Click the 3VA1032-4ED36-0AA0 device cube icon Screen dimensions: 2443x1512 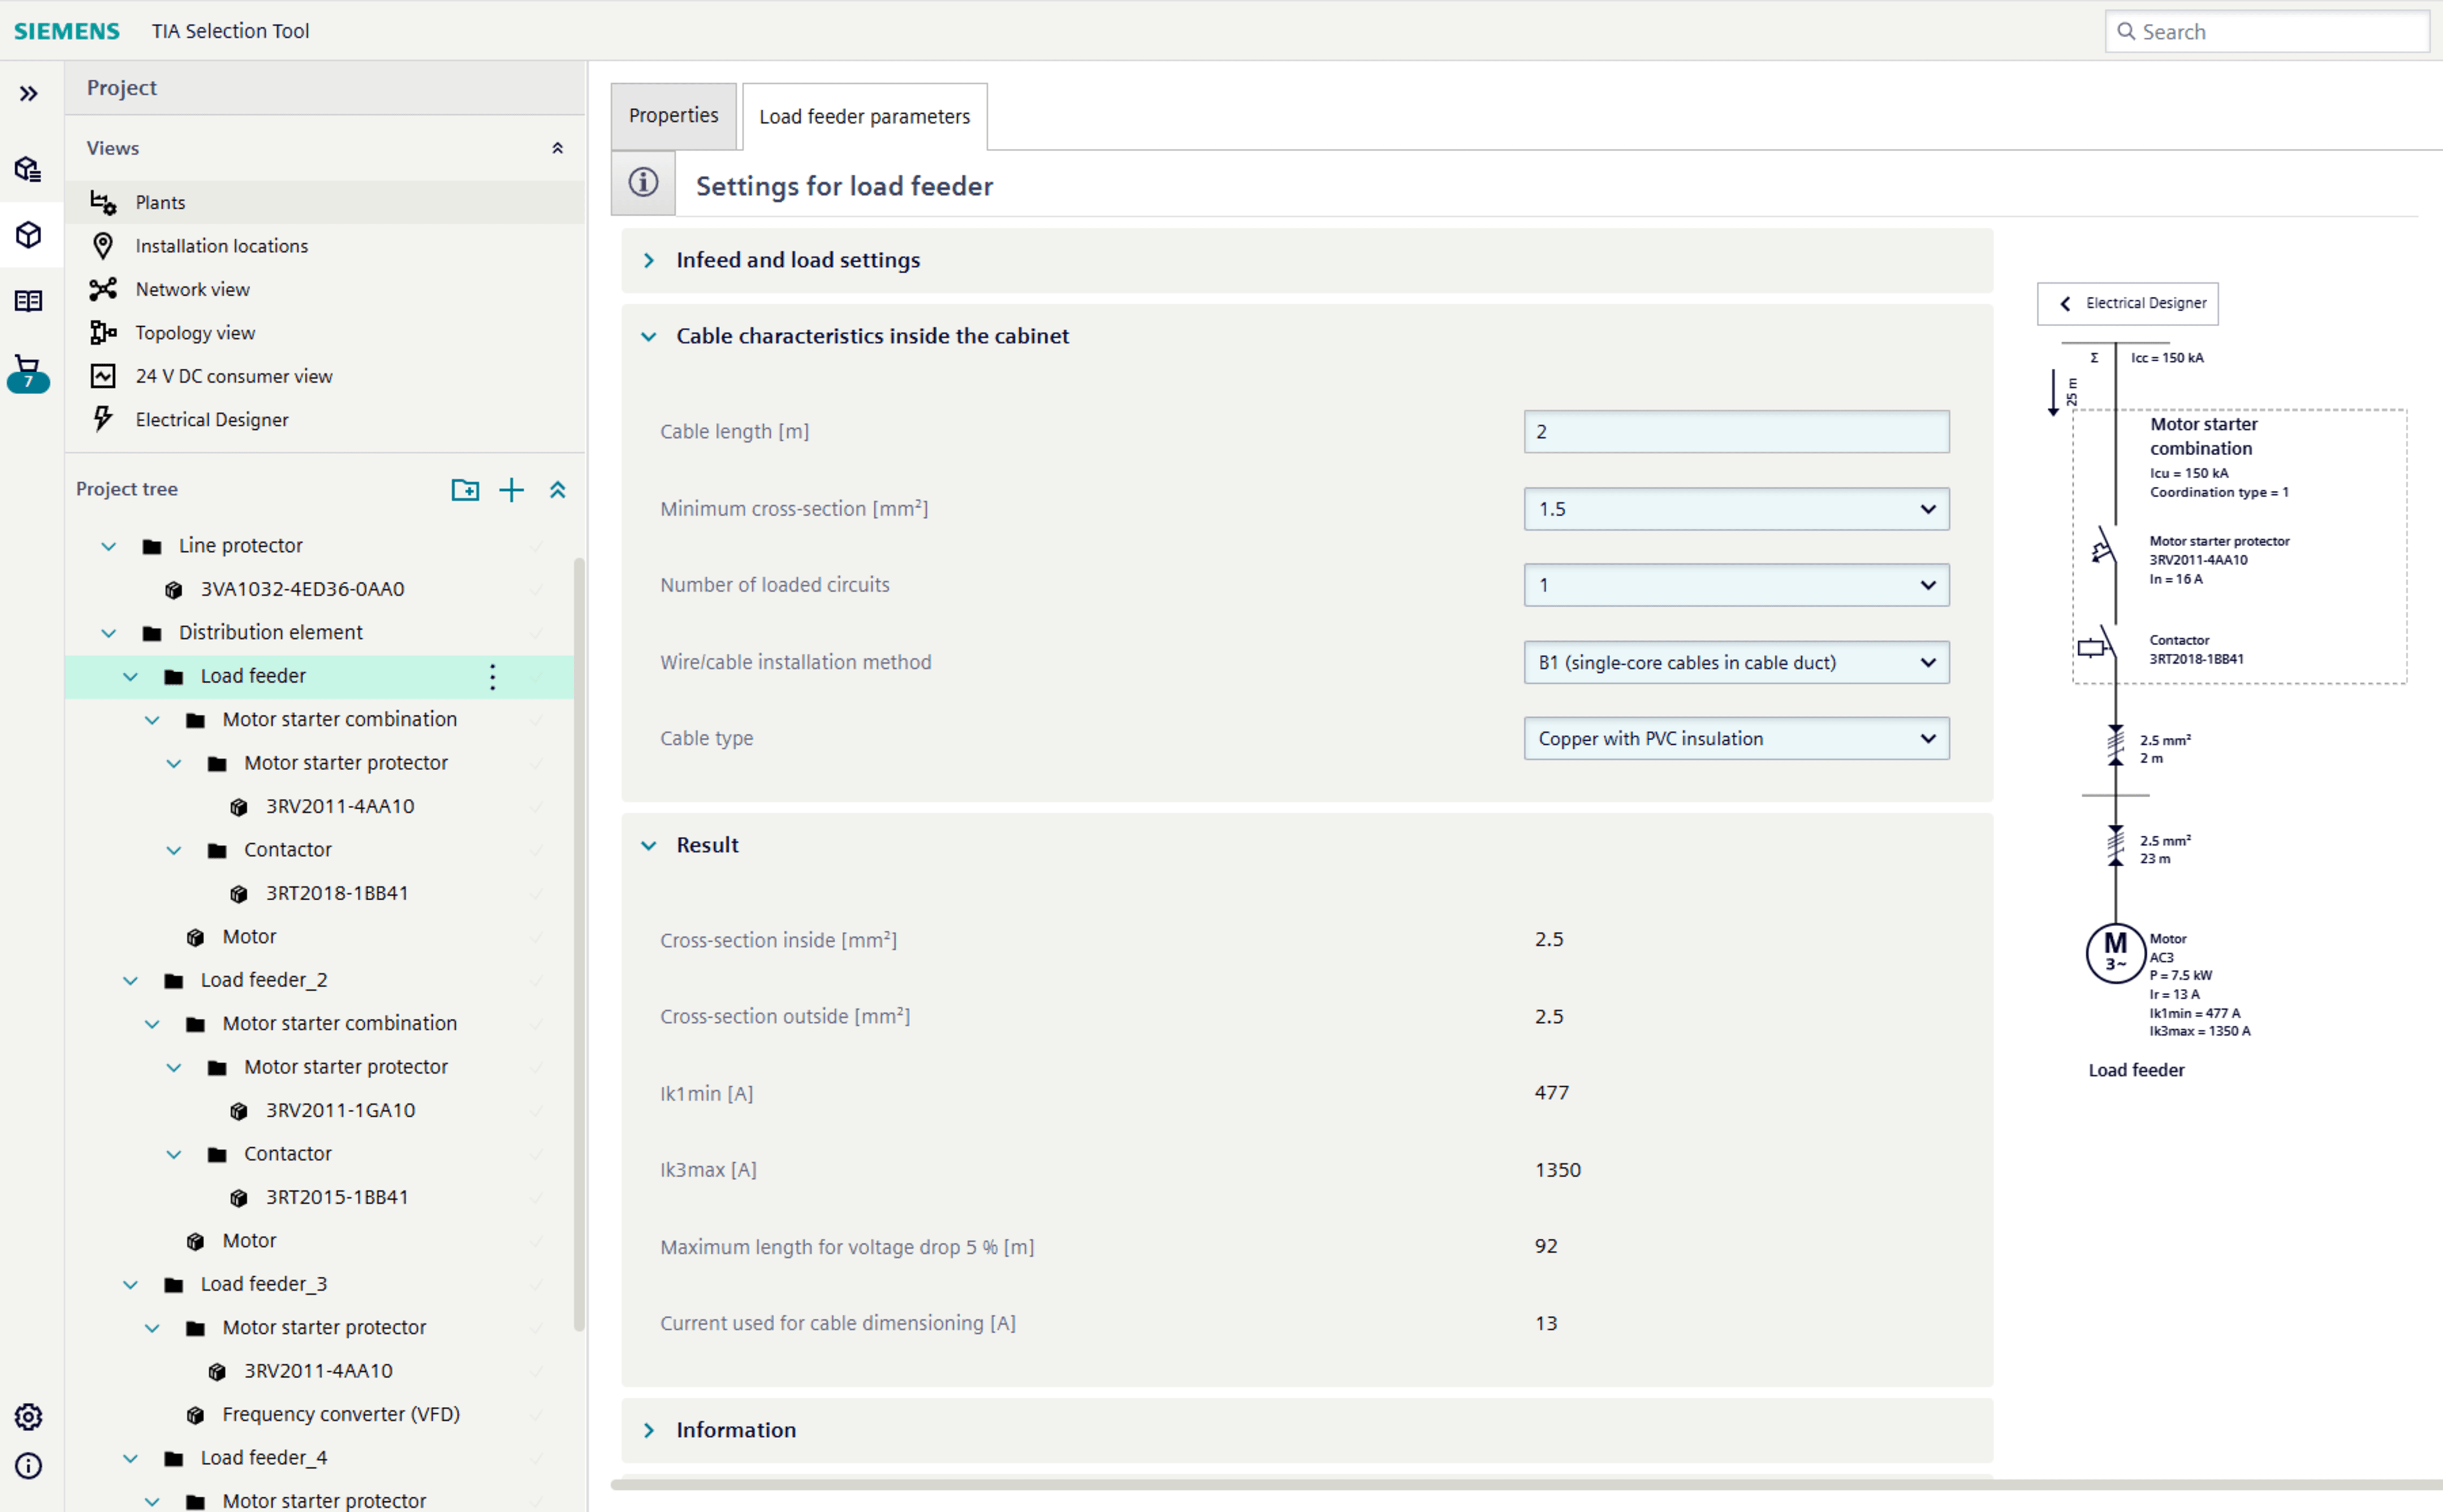174,590
